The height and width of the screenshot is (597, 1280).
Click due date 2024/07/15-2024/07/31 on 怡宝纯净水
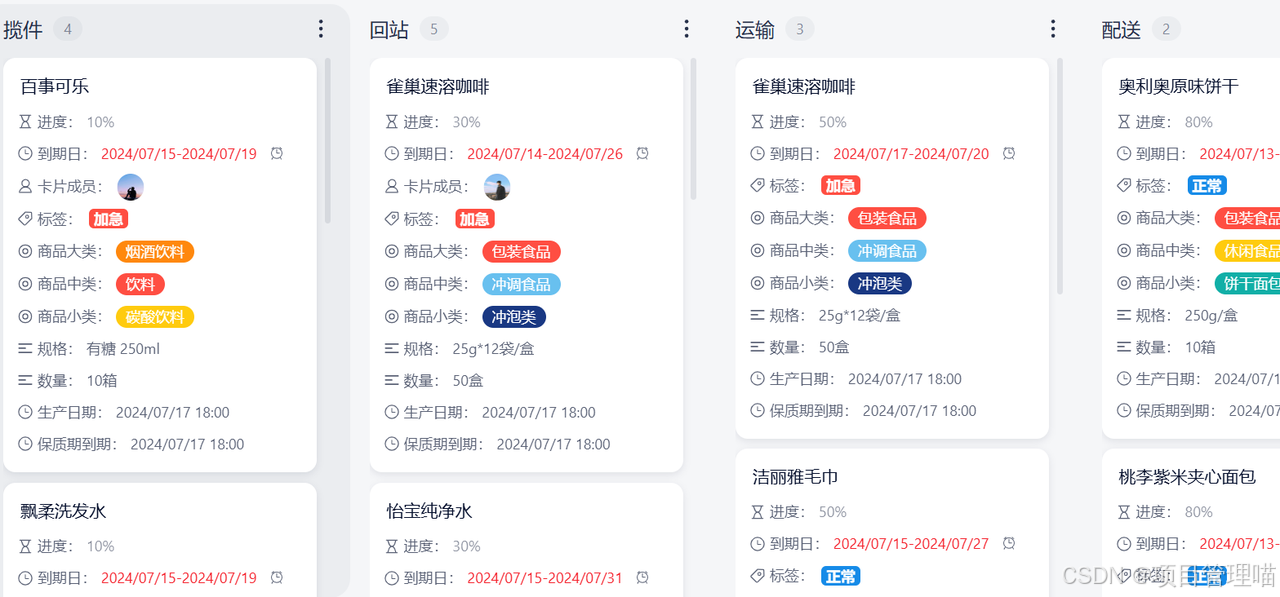(545, 578)
